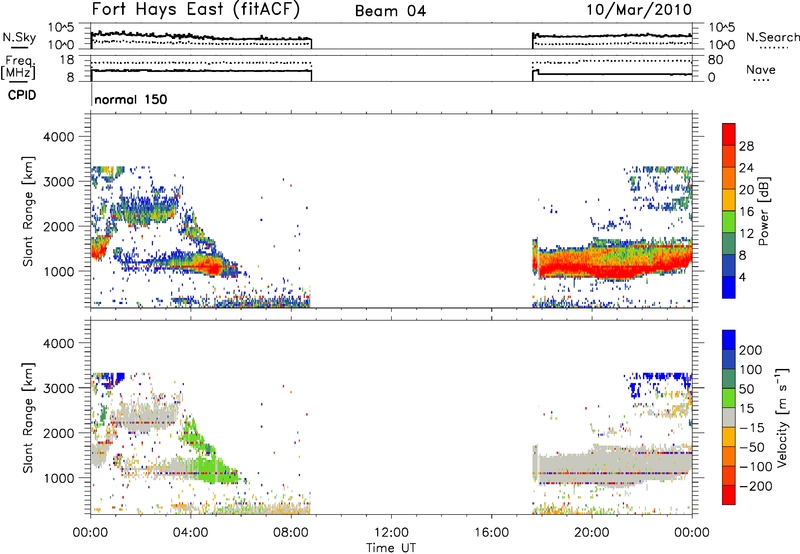Pick the yellow-orange power colorbar segment

point(729,199)
